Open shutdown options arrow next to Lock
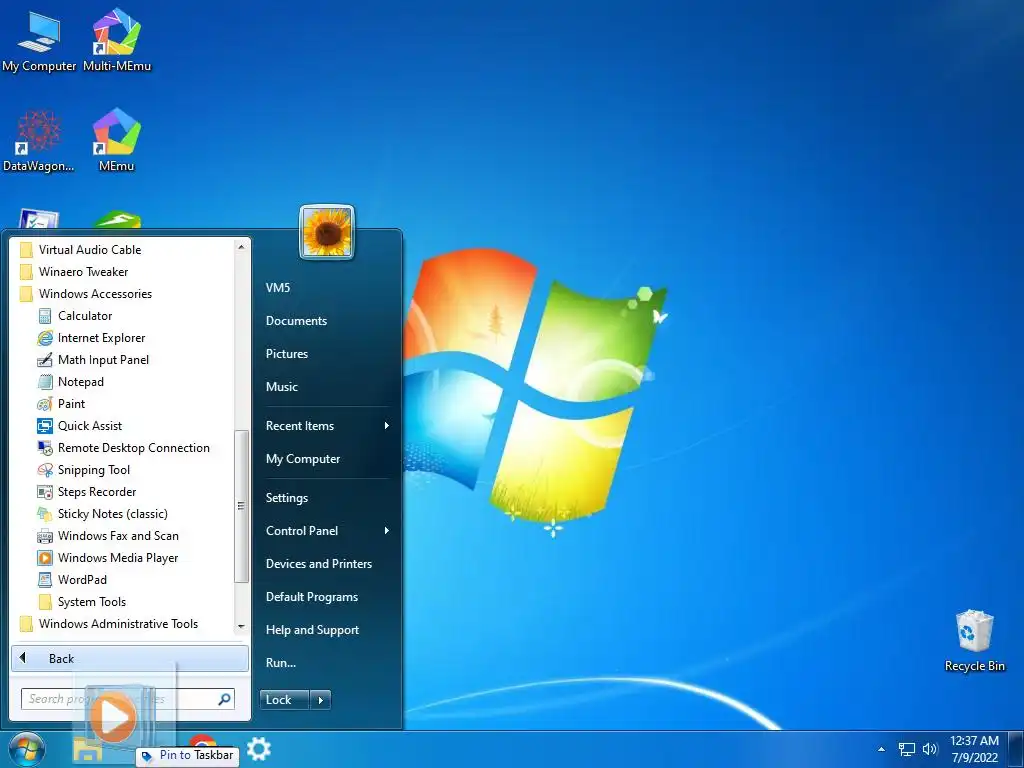This screenshot has height=768, width=1024. coord(320,700)
